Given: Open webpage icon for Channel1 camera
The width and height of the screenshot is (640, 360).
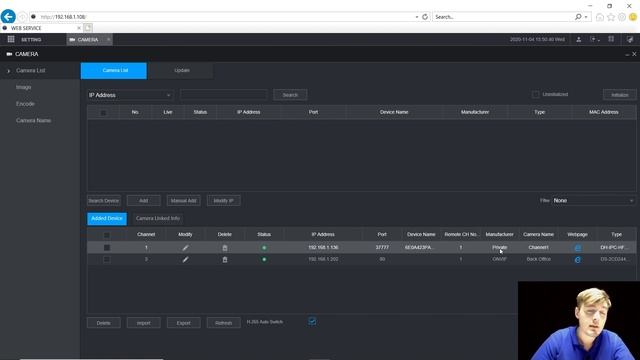Looking at the screenshot, I should (x=578, y=248).
